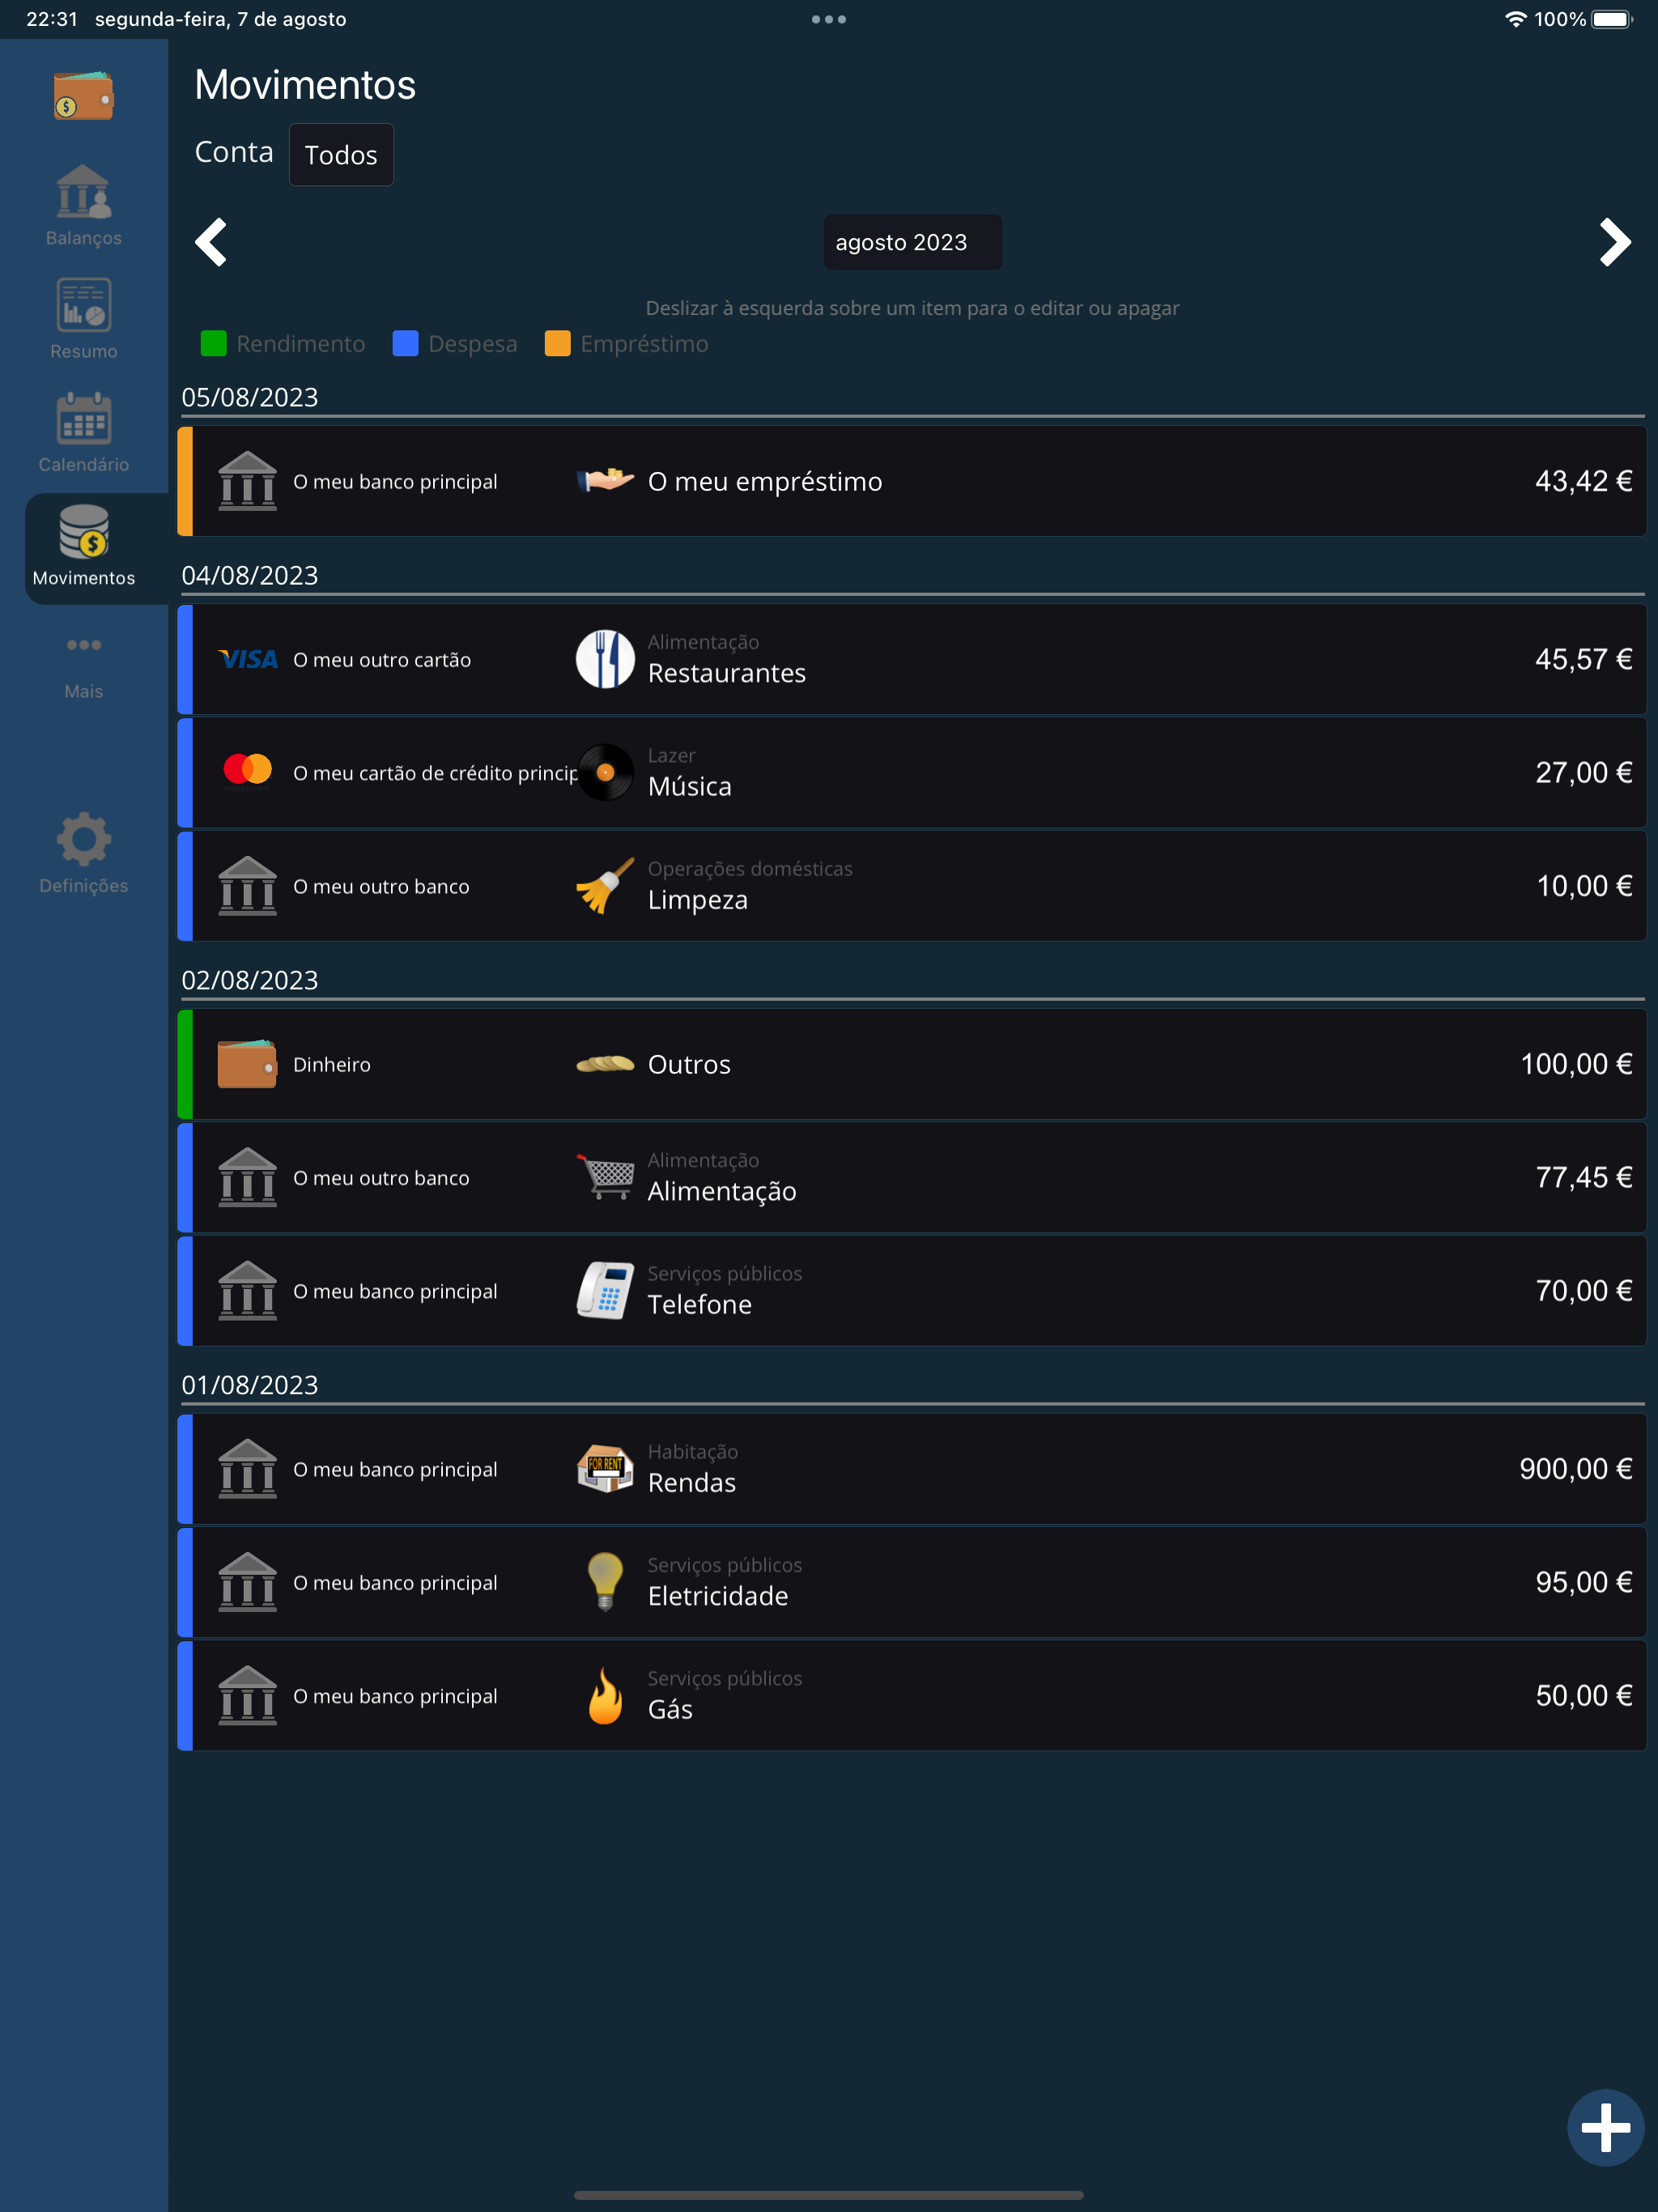Viewport: 1658px width, 2212px height.
Task: Click the 'Telefone' category text
Action: 700,1304
